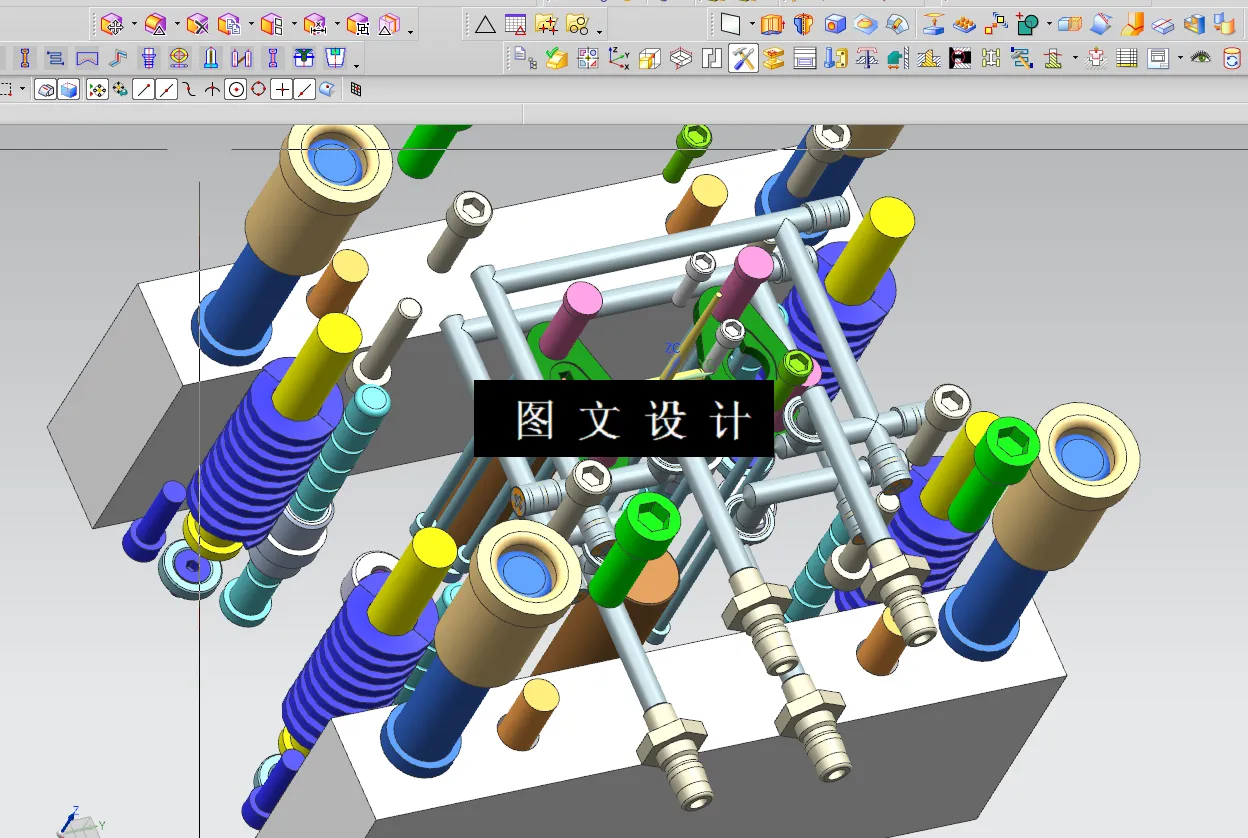Select the Line curve tool

(x=144, y=90)
